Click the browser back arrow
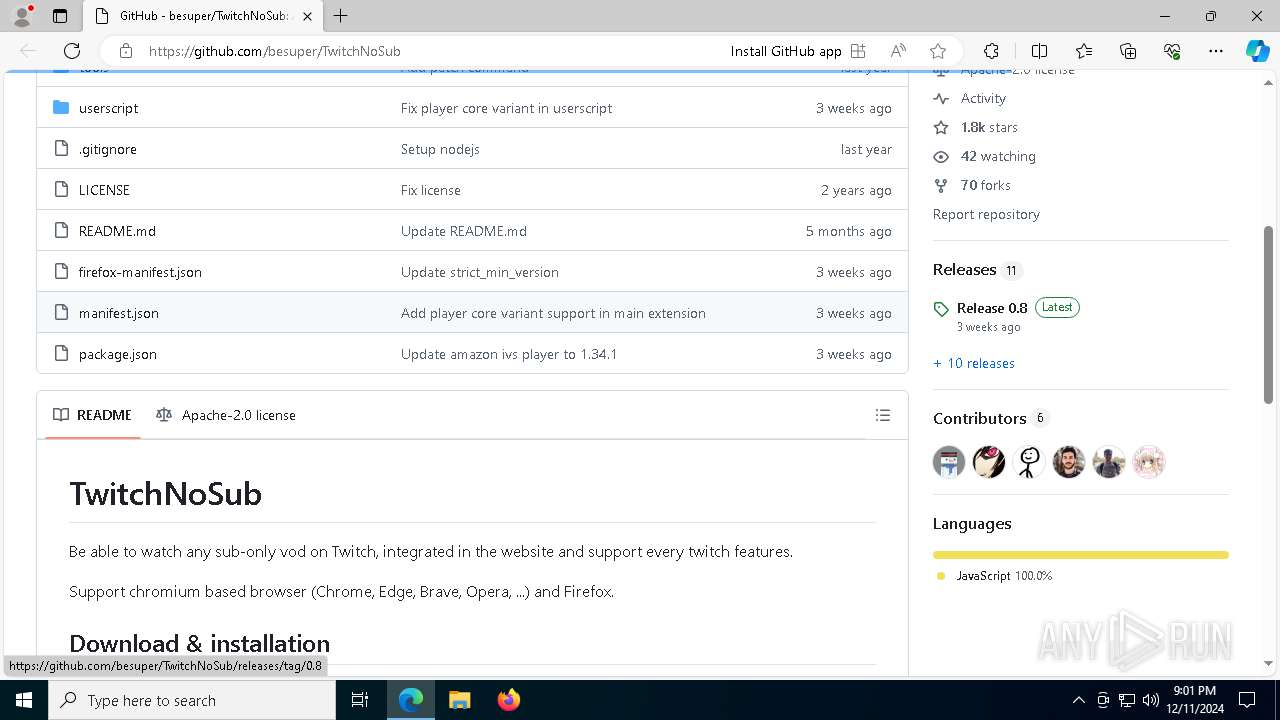 tap(28, 51)
